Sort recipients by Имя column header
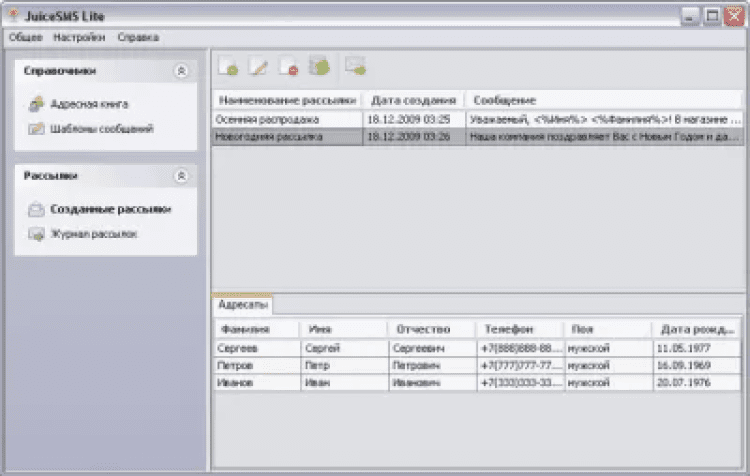Viewport: 750px width, 476px height. point(344,329)
